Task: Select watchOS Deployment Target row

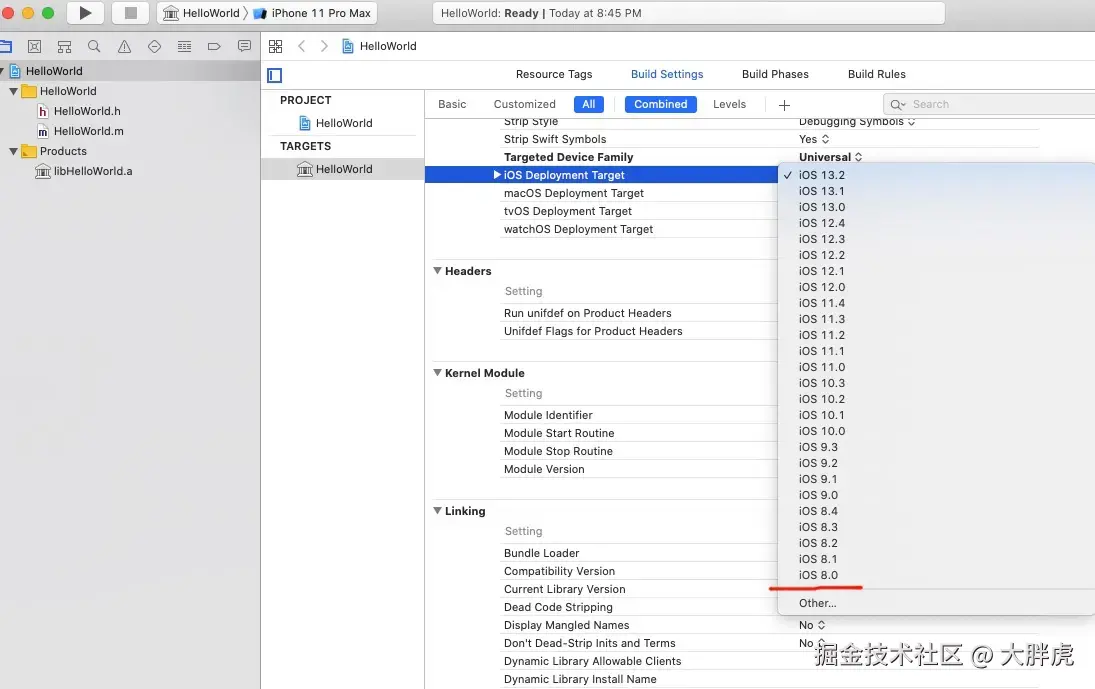Action: pyautogui.click(x=603, y=230)
